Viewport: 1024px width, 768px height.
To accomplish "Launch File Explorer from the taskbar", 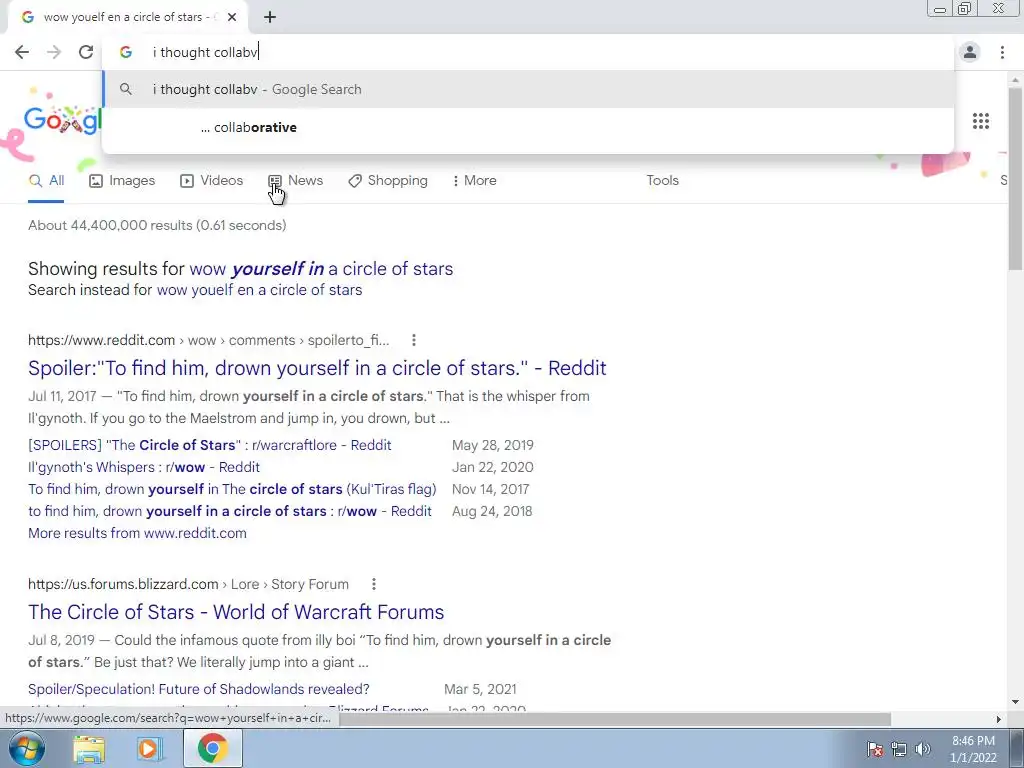I will 89,748.
